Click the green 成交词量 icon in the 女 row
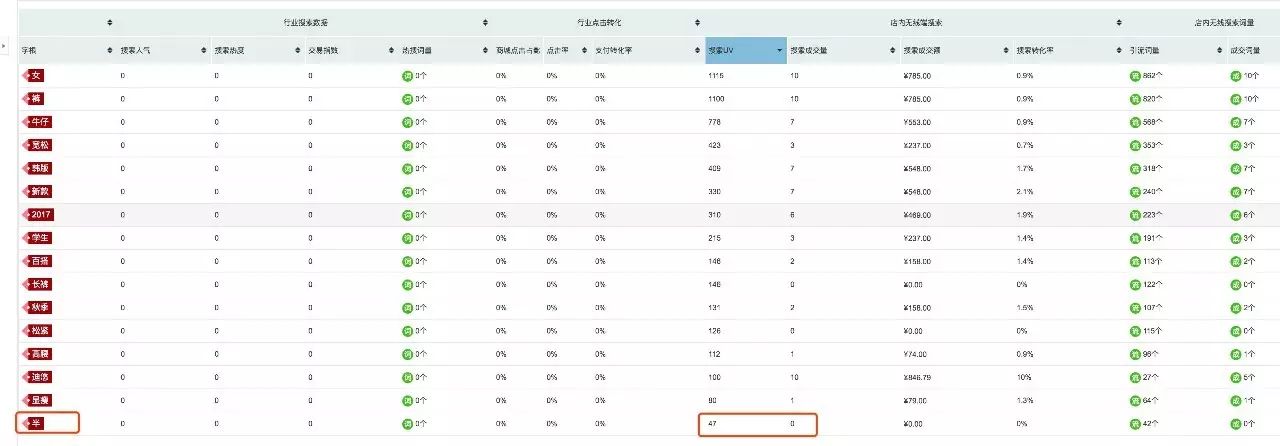1280x446 pixels. click(x=1236, y=75)
